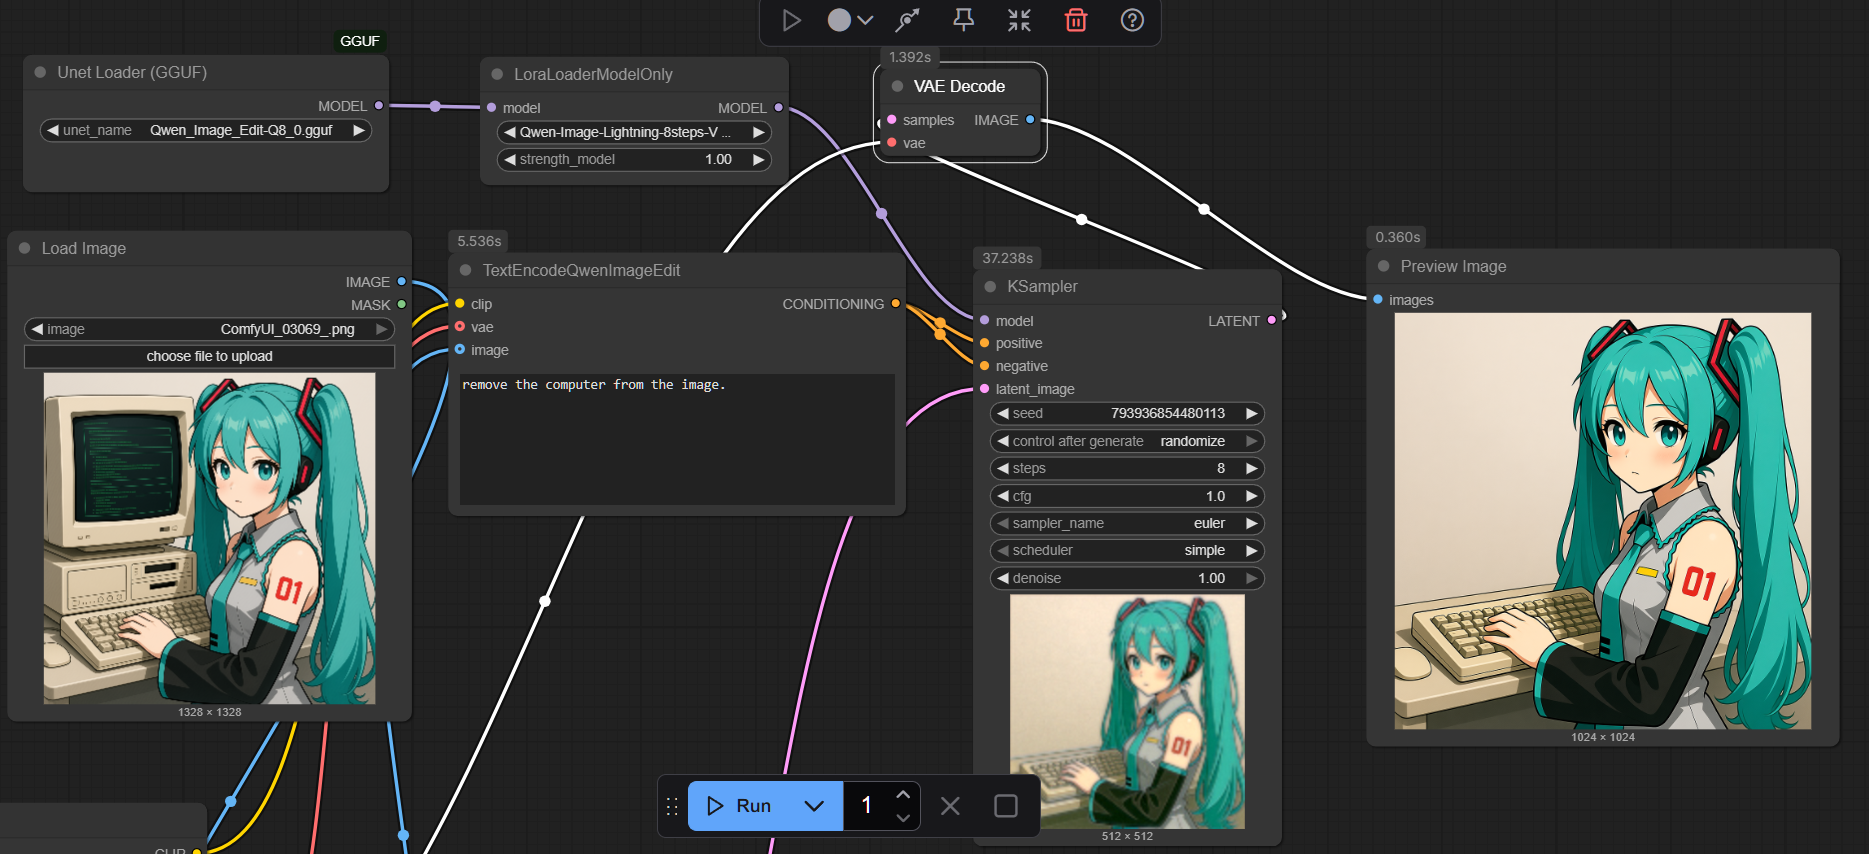Click the pin icon in the top toolbar
Viewport: 1869px width, 854px height.
pyautogui.click(x=963, y=20)
